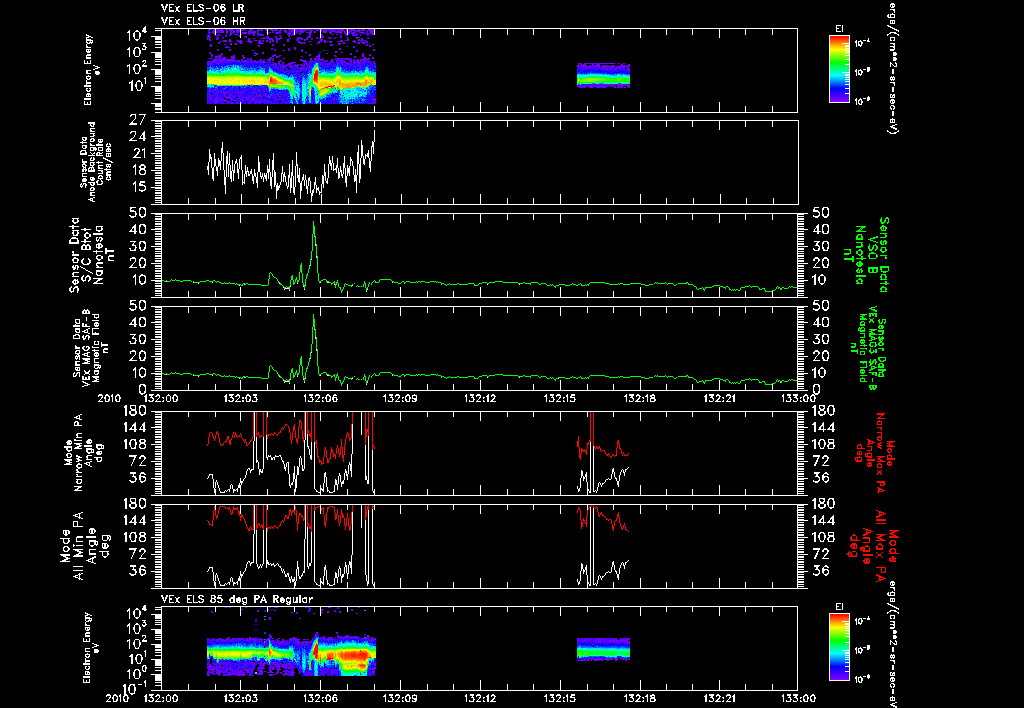The width and height of the screenshot is (1024, 708).
Task: Click '132:18' on the bottom spectrogram time axis
Action: tap(639, 698)
